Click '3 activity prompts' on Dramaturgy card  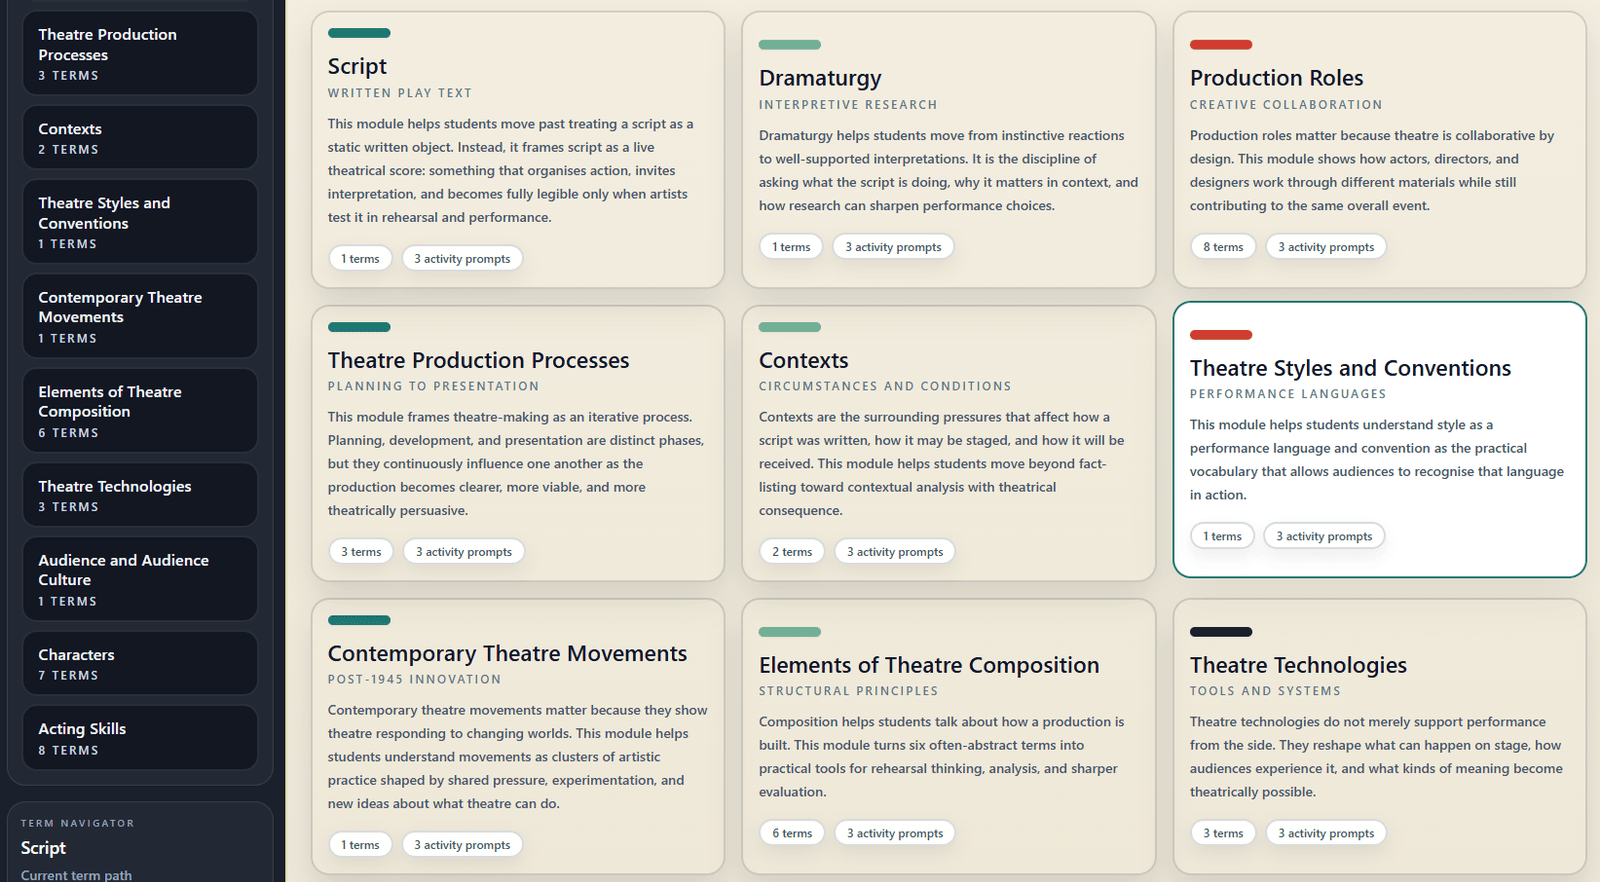pyautogui.click(x=893, y=247)
